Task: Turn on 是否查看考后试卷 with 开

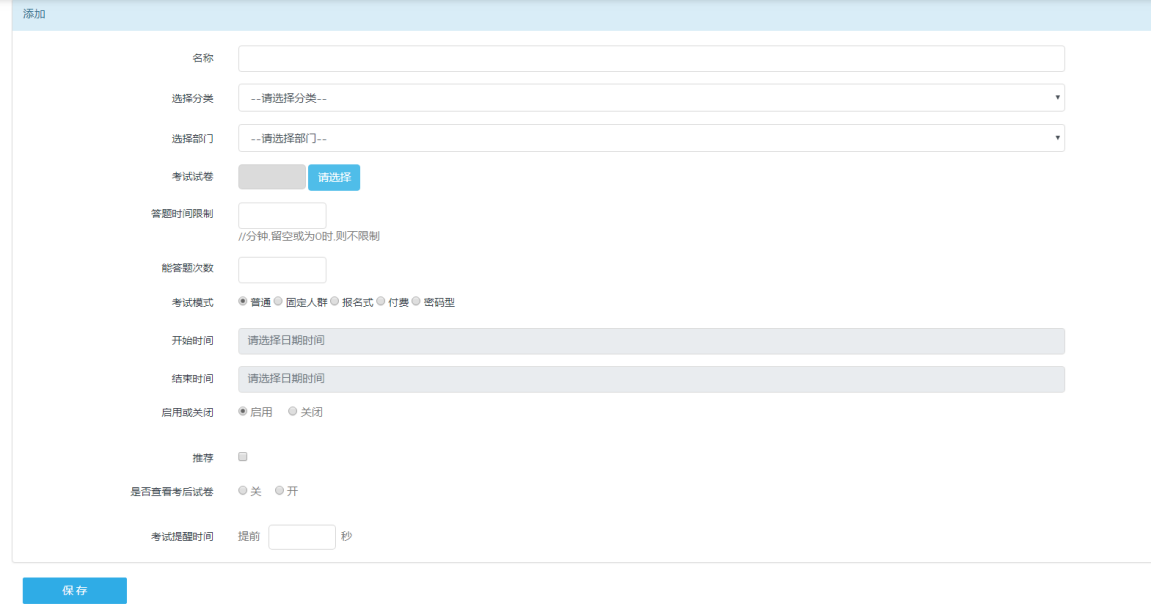Action: pyautogui.click(x=280, y=491)
